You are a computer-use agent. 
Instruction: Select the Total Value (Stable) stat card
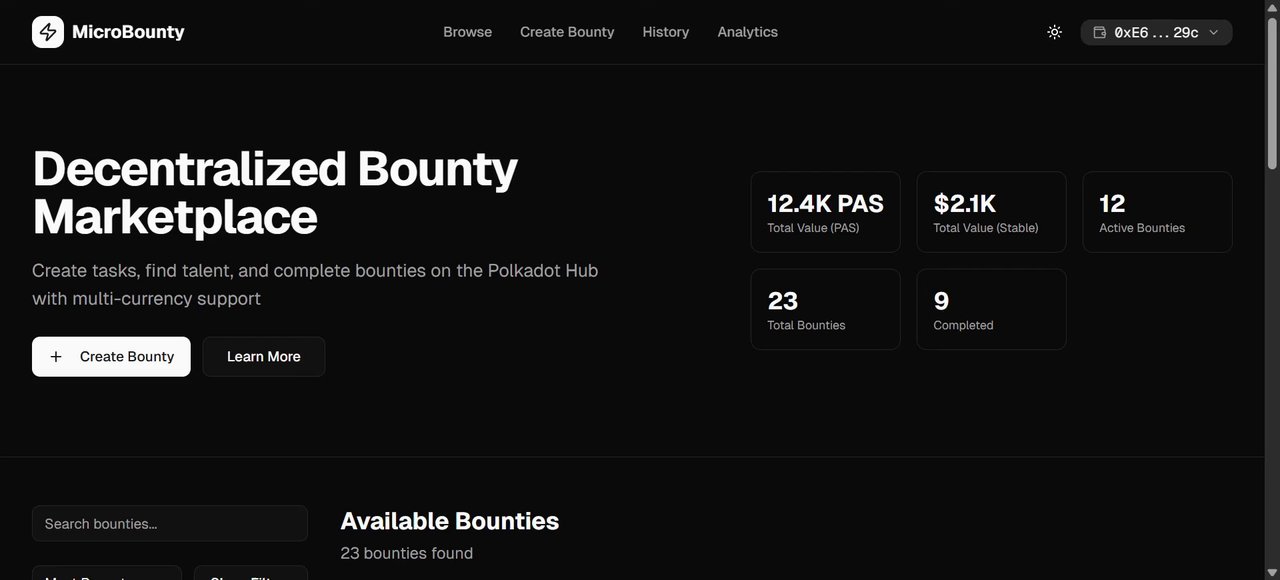point(991,212)
